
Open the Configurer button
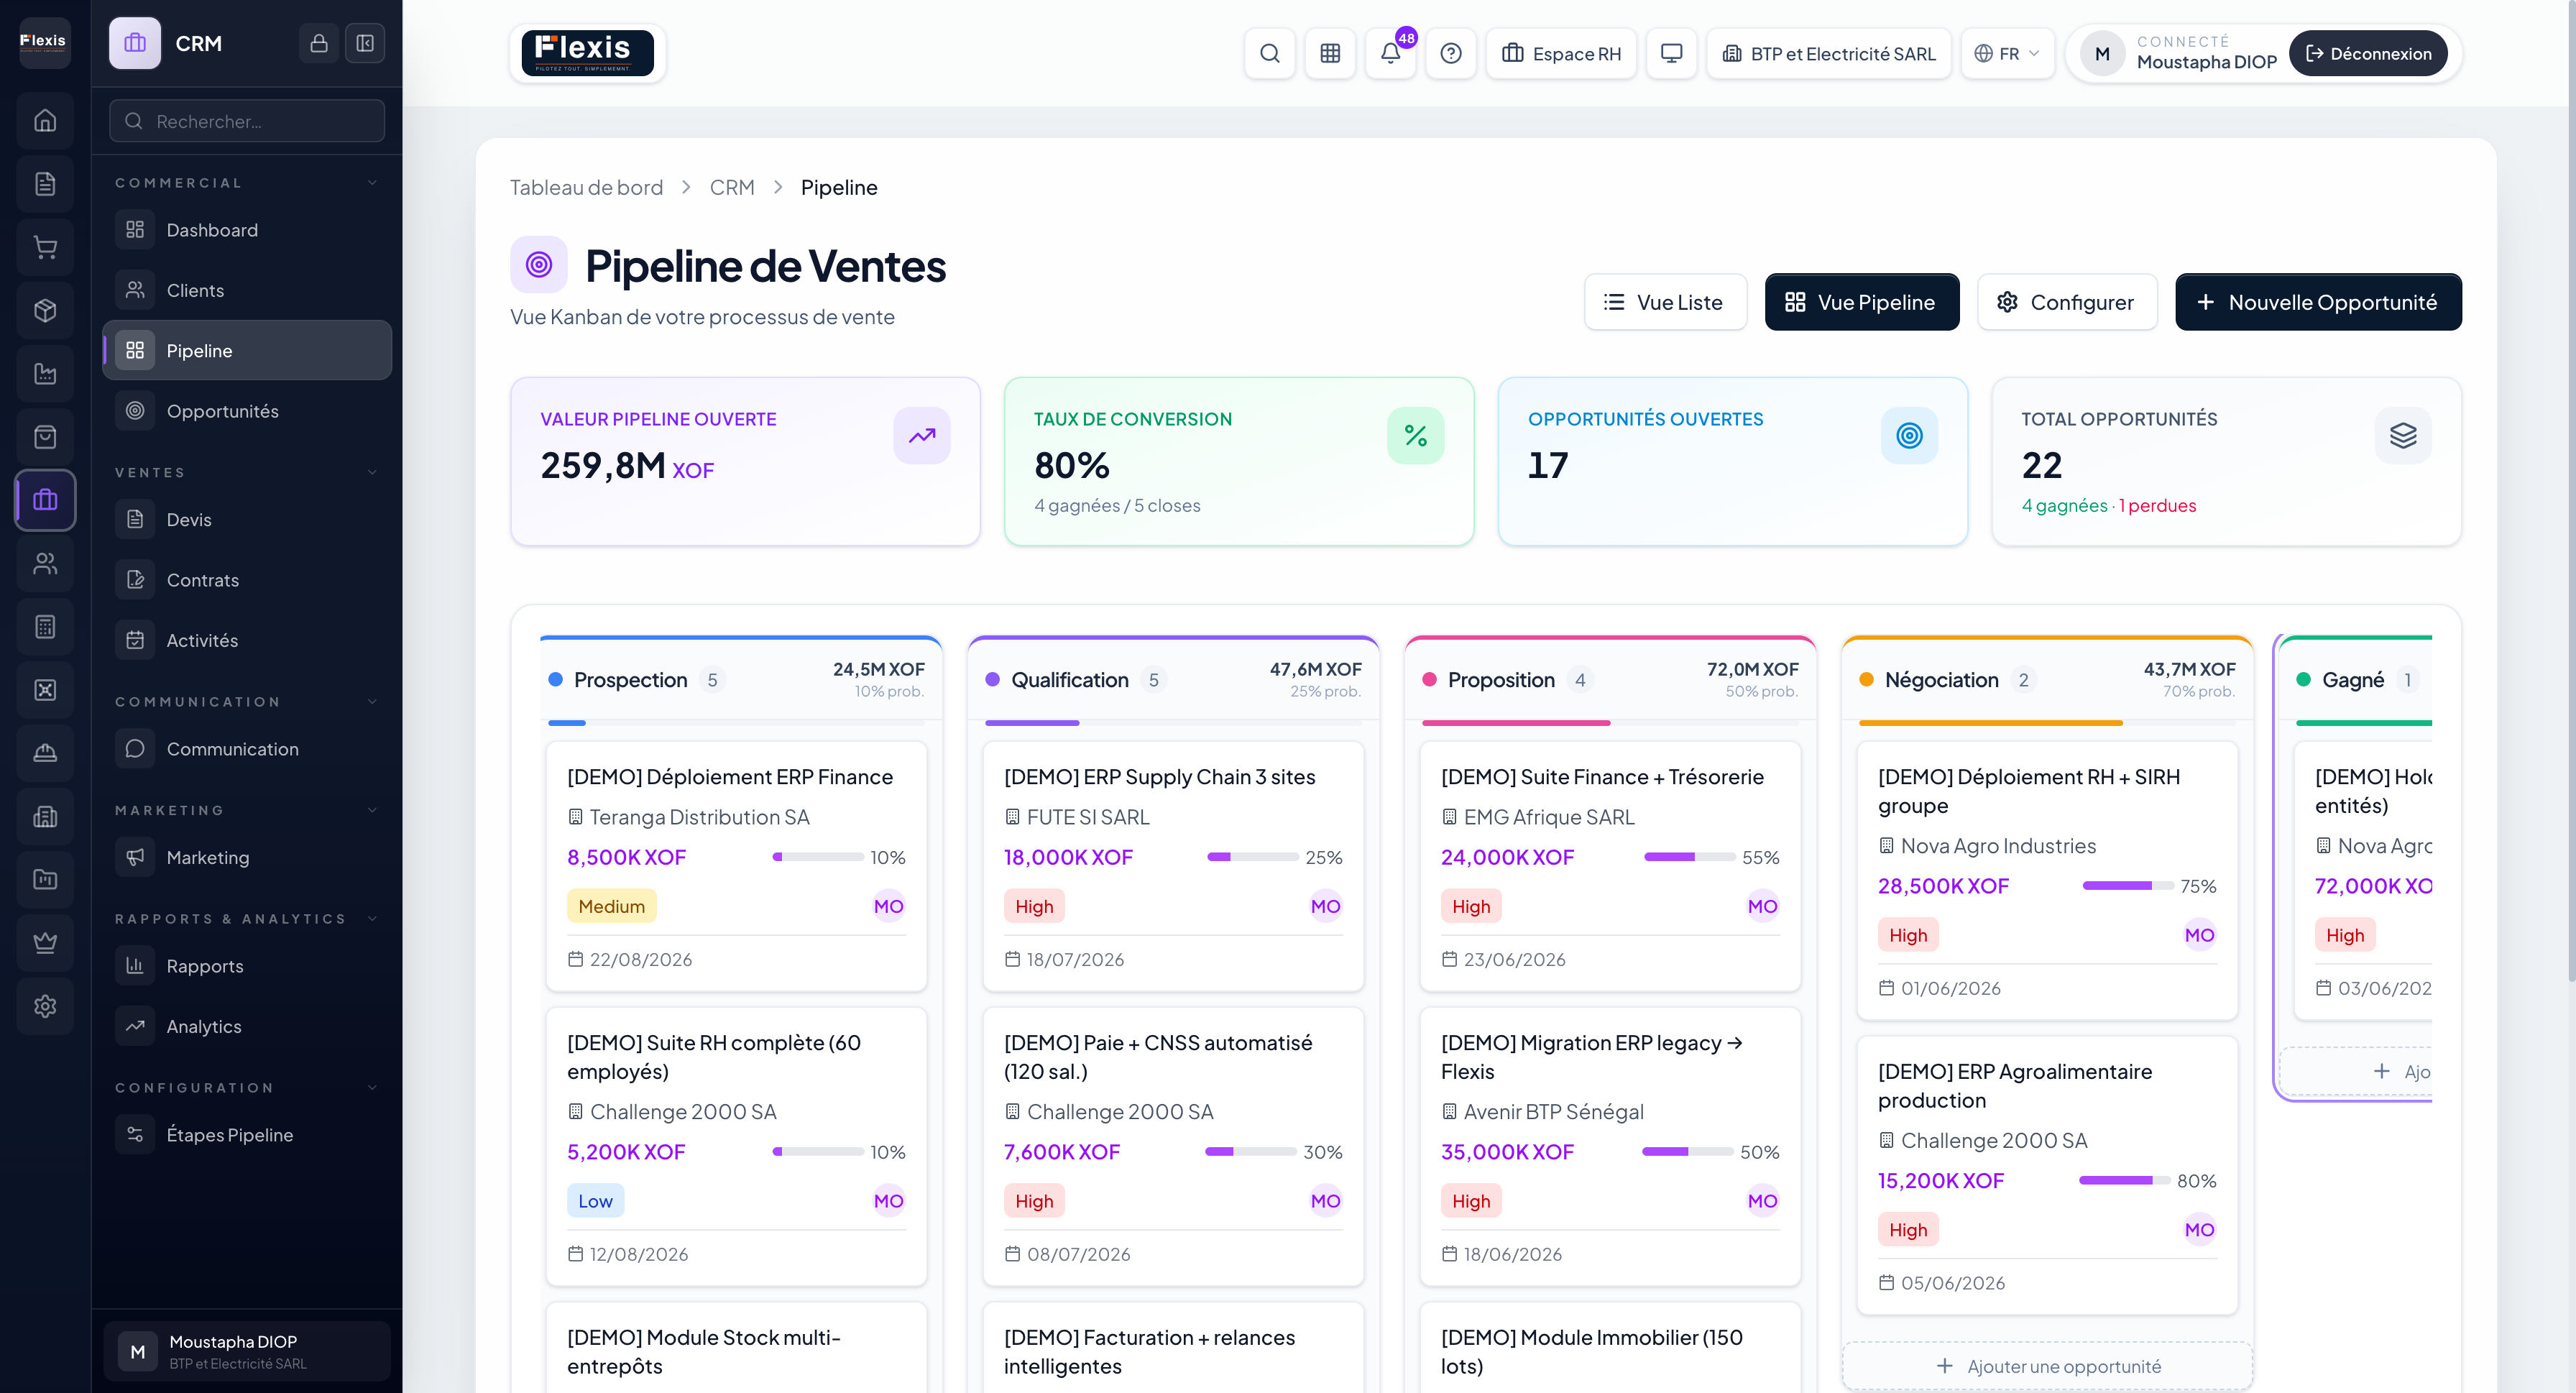(2067, 302)
